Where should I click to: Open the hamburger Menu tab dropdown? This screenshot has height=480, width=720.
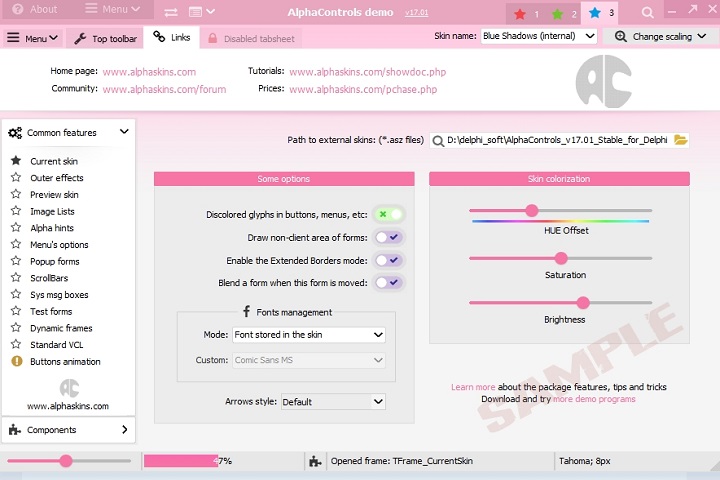[x=32, y=39]
